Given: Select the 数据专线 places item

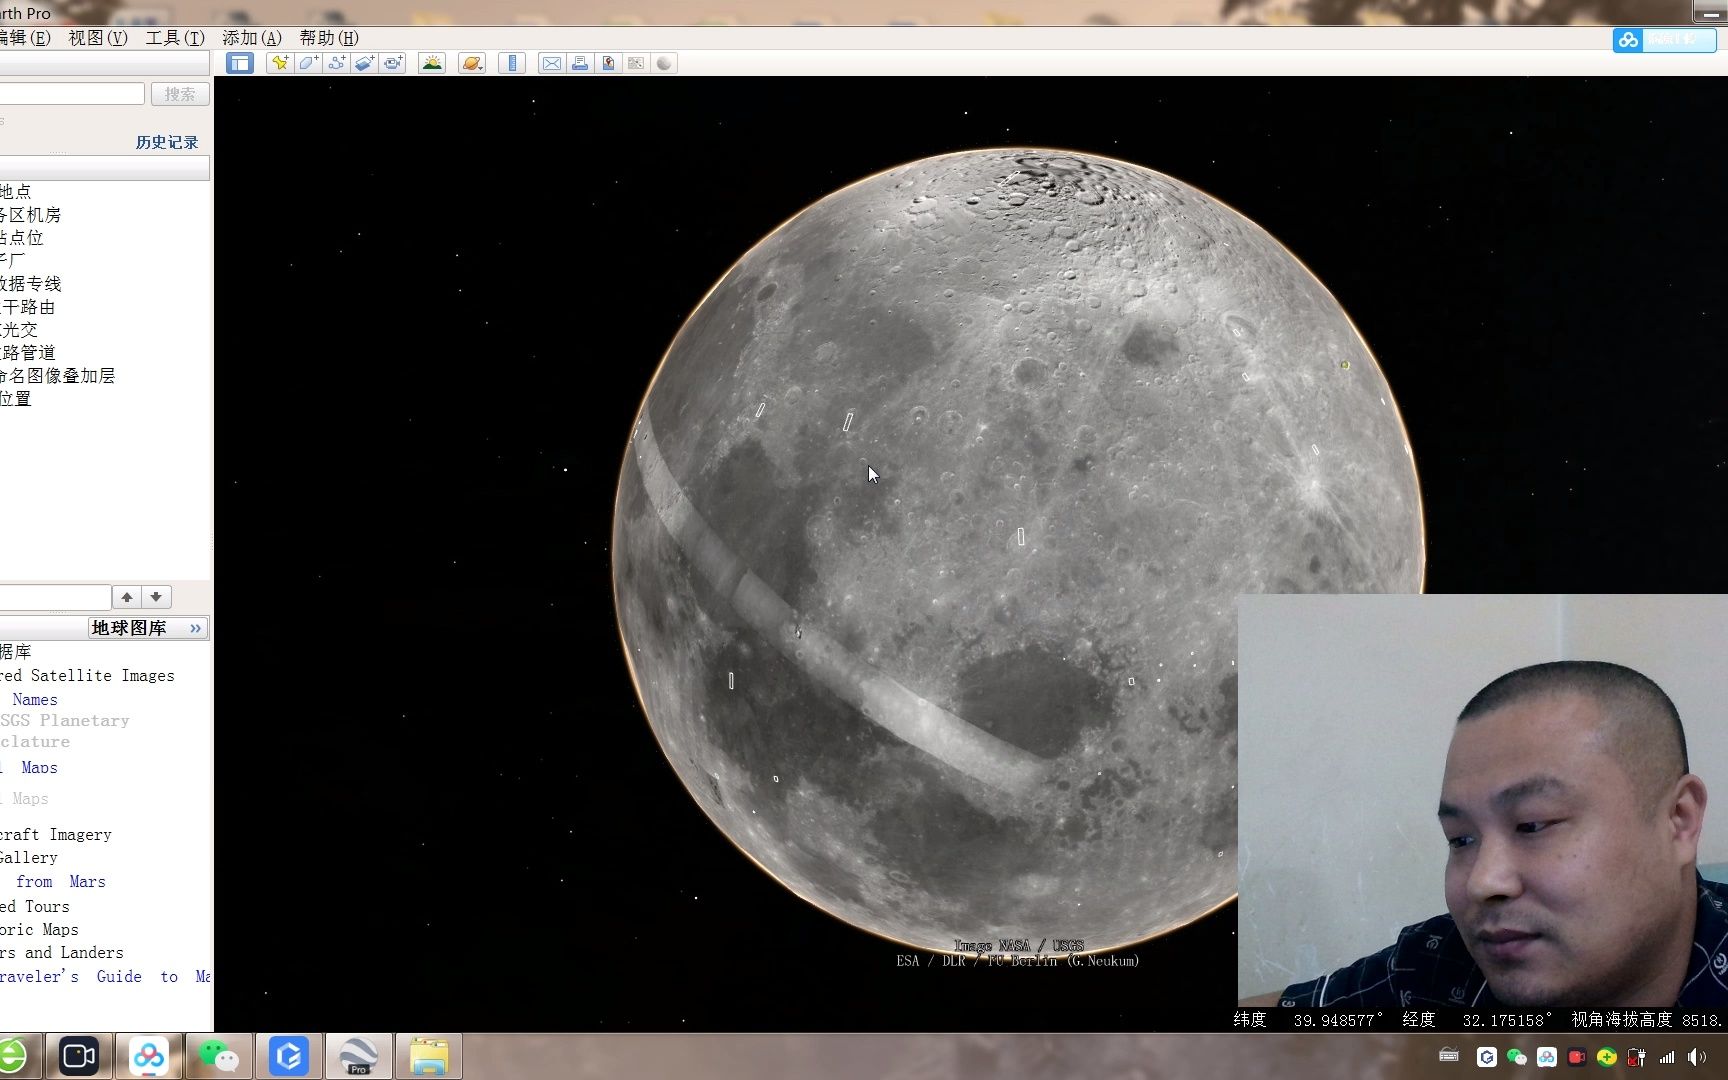Looking at the screenshot, I should [31, 284].
